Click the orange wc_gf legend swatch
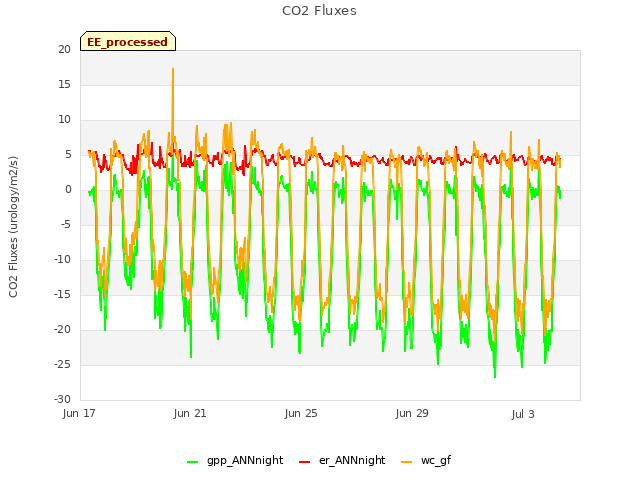This screenshot has height=480, width=640. point(407,462)
